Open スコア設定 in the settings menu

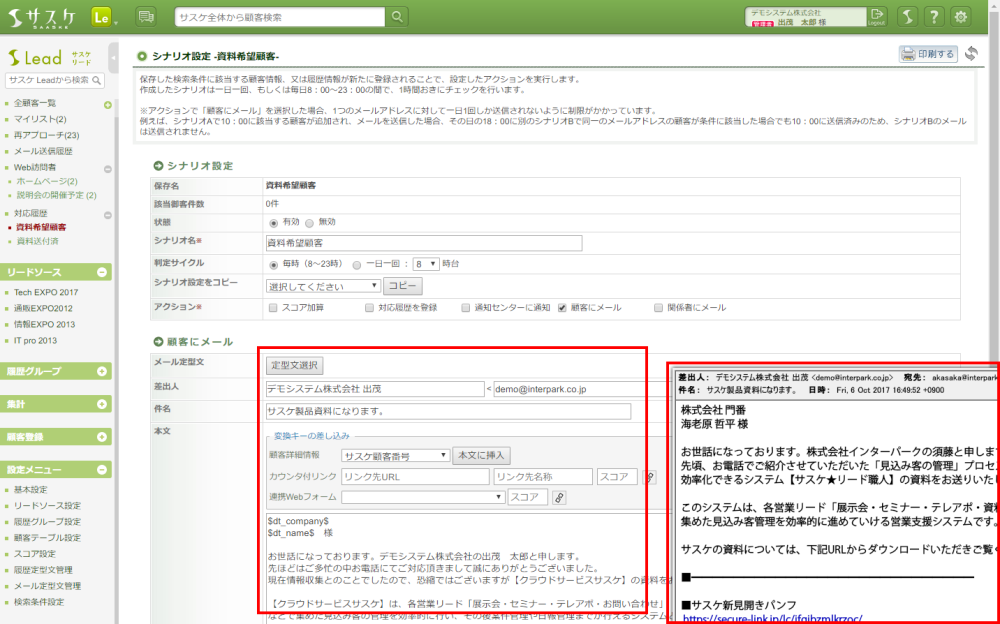tap(38, 553)
